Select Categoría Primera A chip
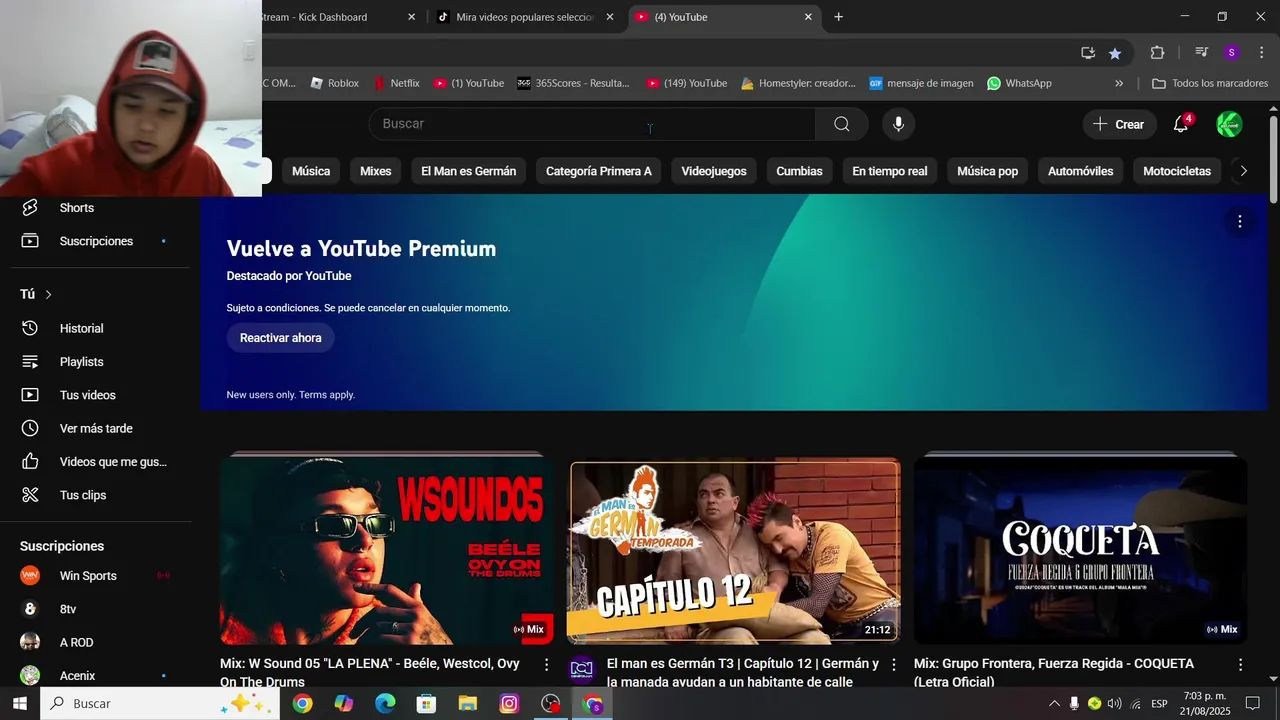The height and width of the screenshot is (720, 1280). 599,171
